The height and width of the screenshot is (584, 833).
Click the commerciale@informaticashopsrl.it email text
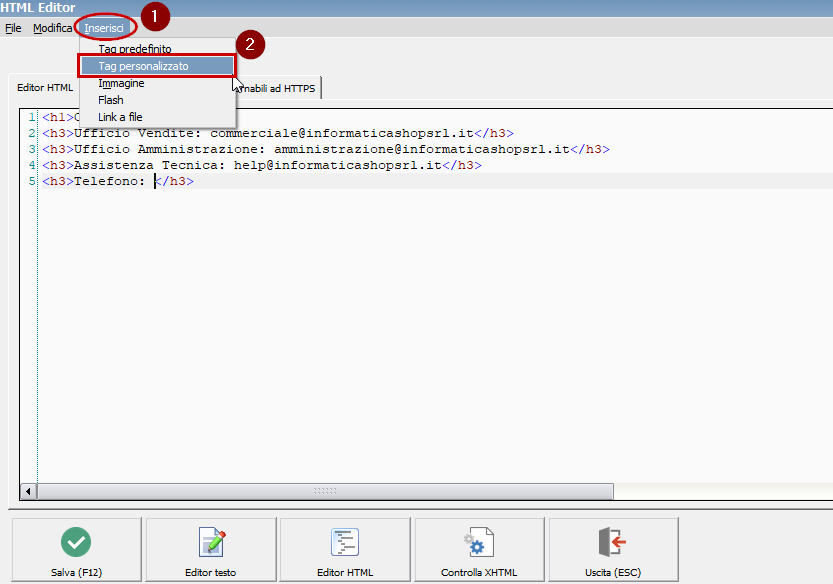pyautogui.click(x=342, y=133)
